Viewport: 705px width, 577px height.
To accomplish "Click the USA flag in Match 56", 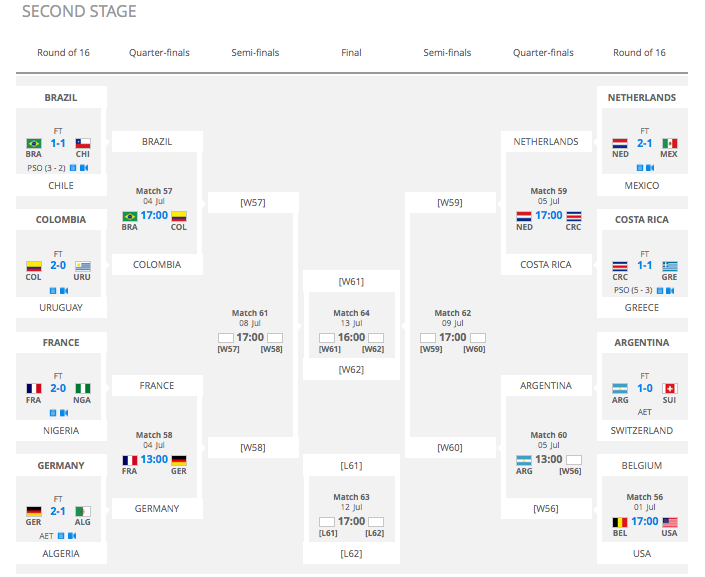I will point(670,522).
